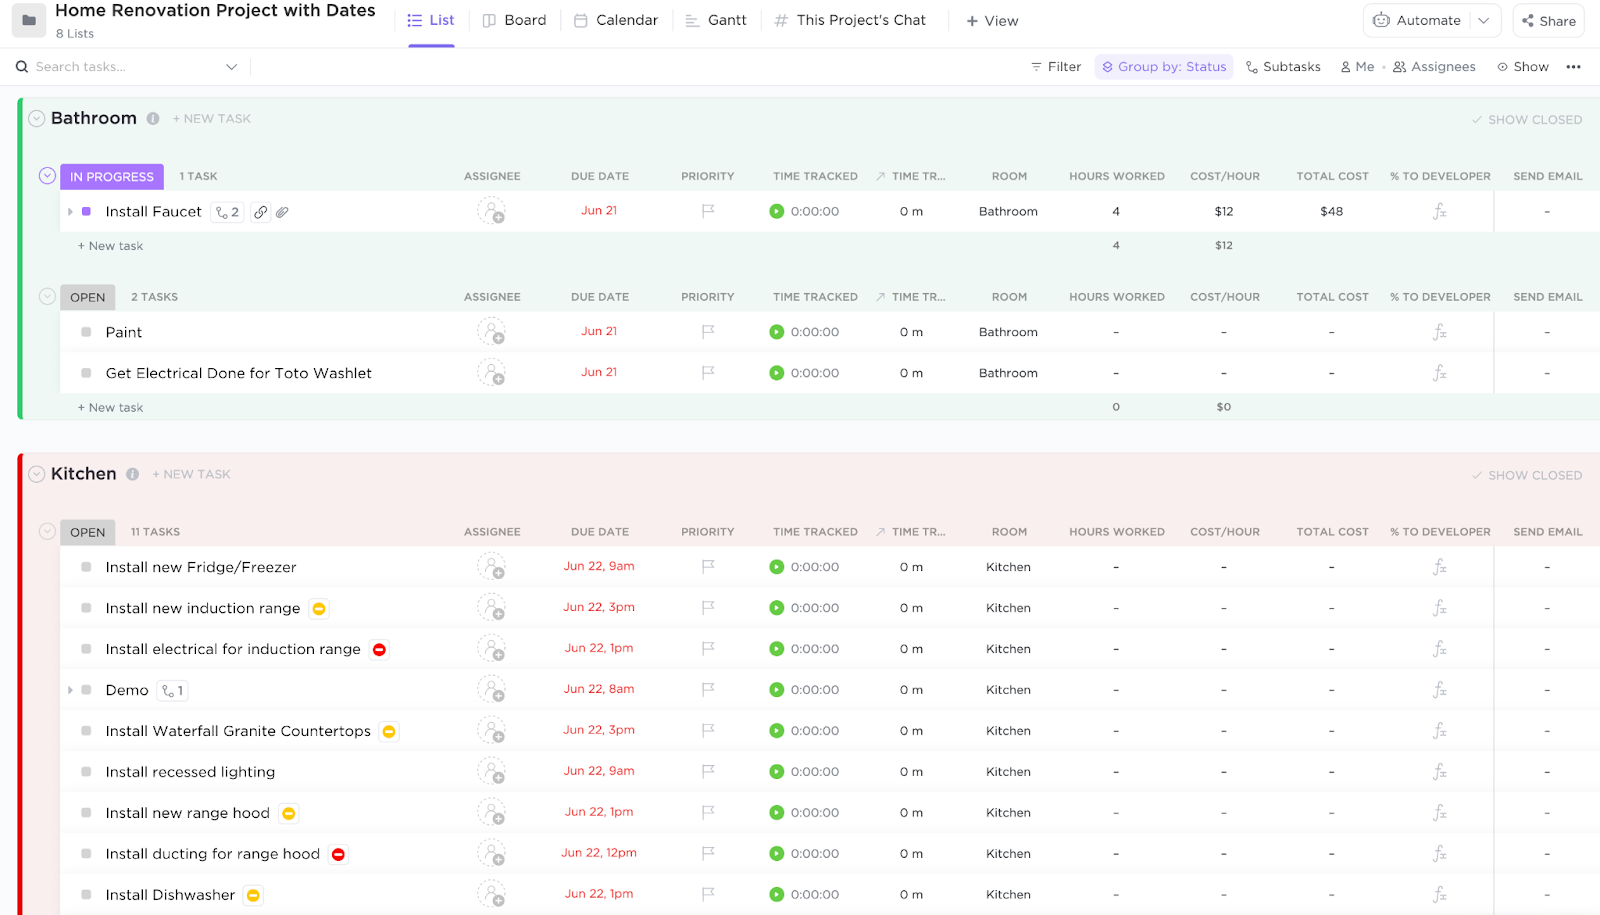This screenshot has width=1600, height=915.
Task: Switch to the Gantt view tab
Action: coord(716,20)
